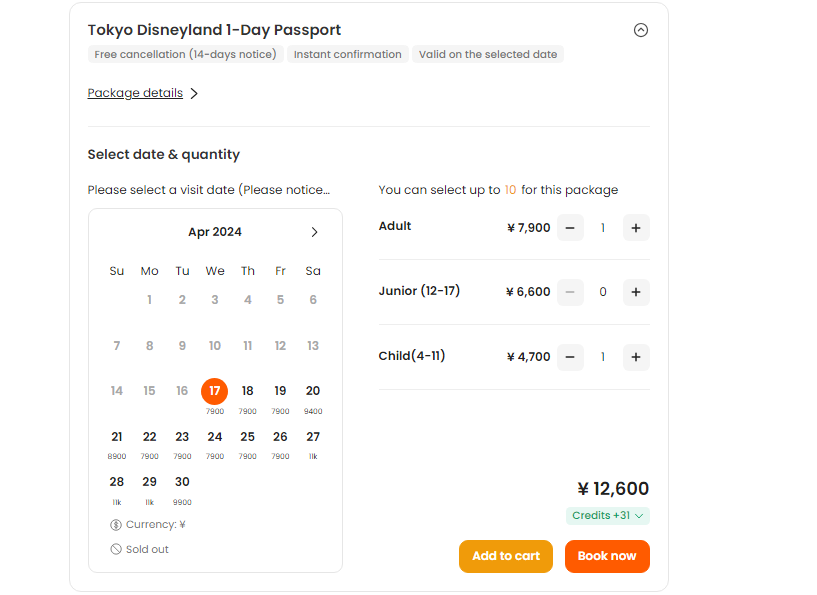817x595 pixels.
Task: Increase Junior (12-17) ticket quantity
Action: (x=636, y=292)
